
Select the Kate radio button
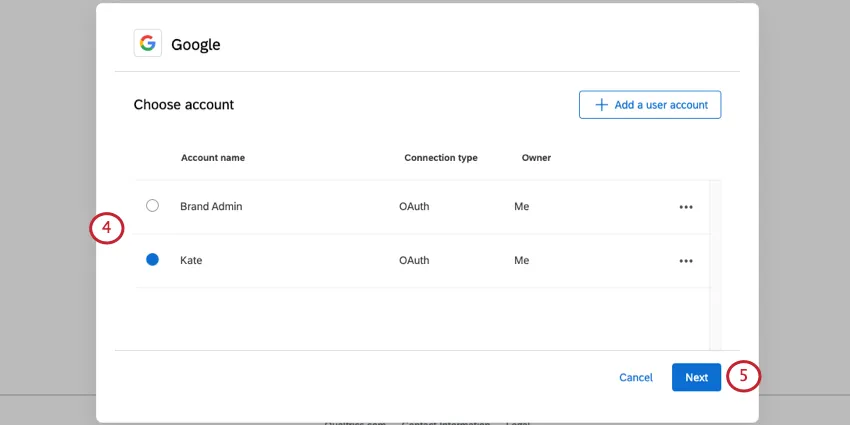(x=152, y=260)
